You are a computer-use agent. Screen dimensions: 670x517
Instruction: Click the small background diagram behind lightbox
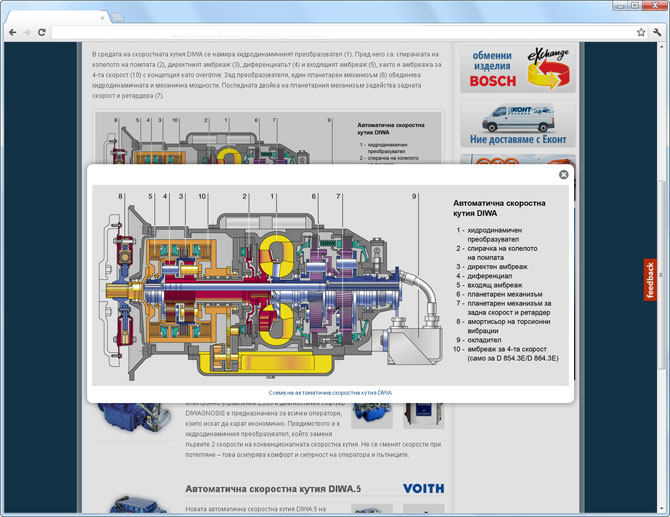tap(268, 138)
